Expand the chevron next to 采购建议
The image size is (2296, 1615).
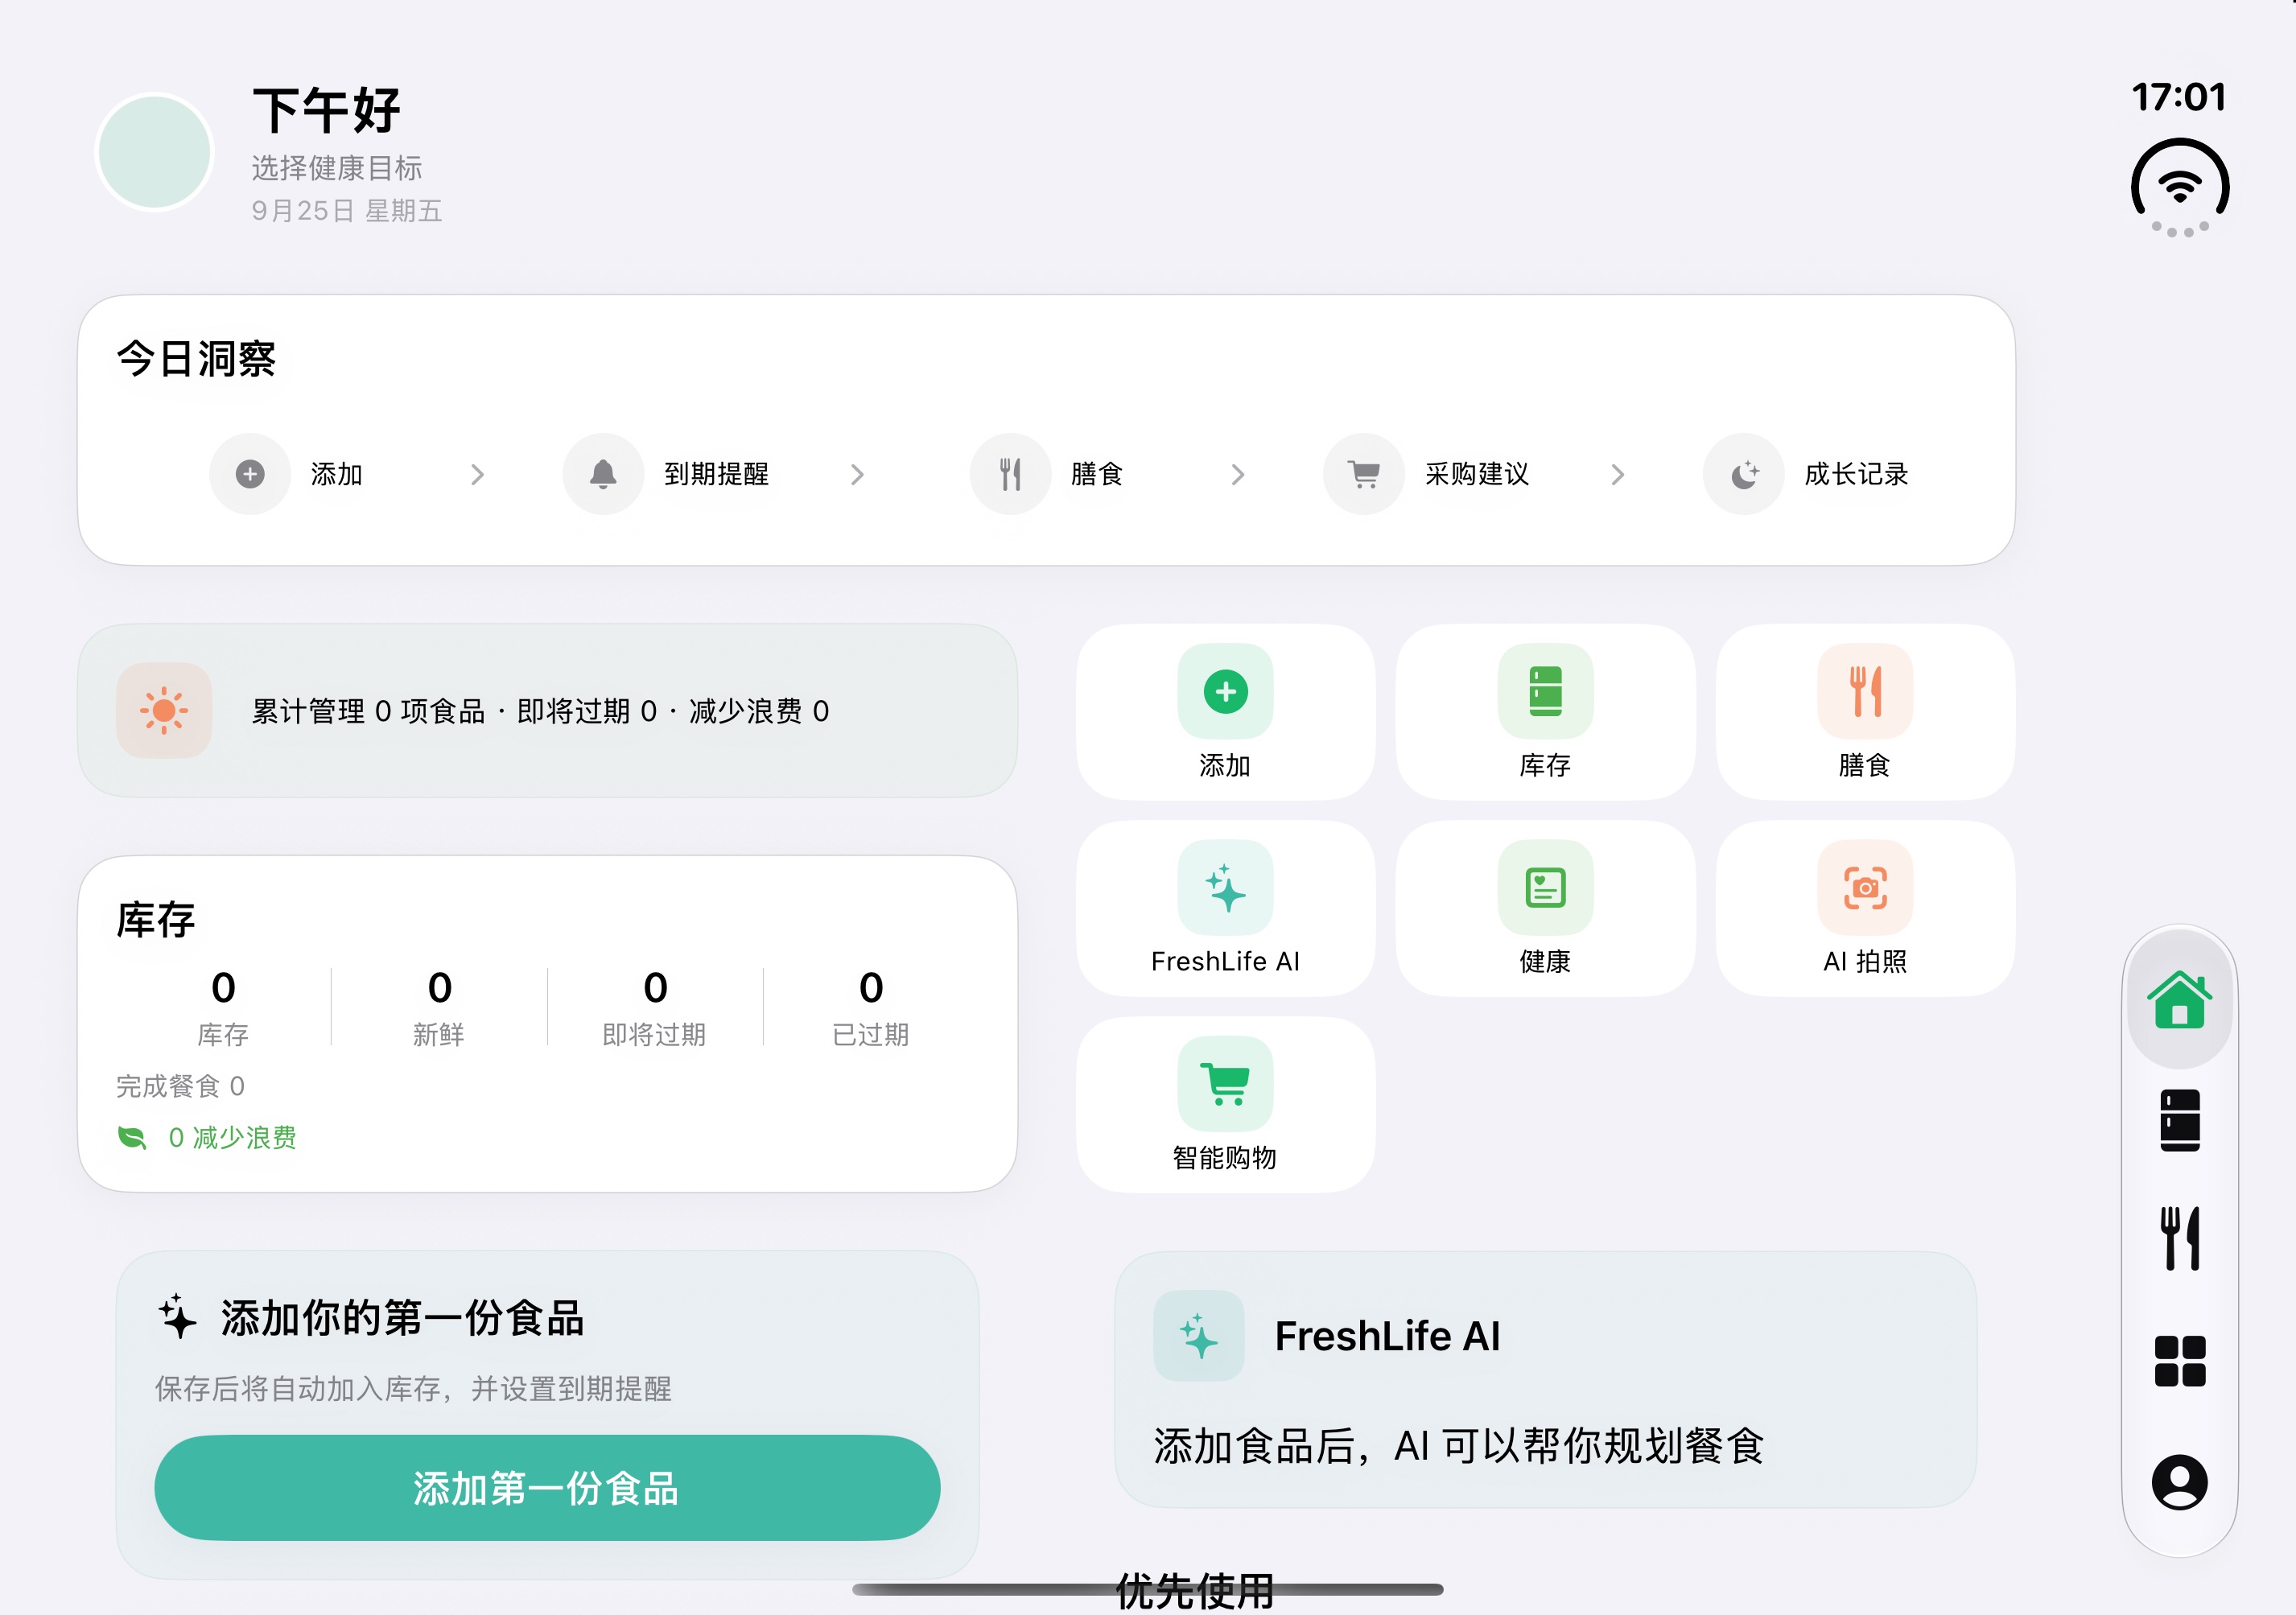pos(1618,474)
